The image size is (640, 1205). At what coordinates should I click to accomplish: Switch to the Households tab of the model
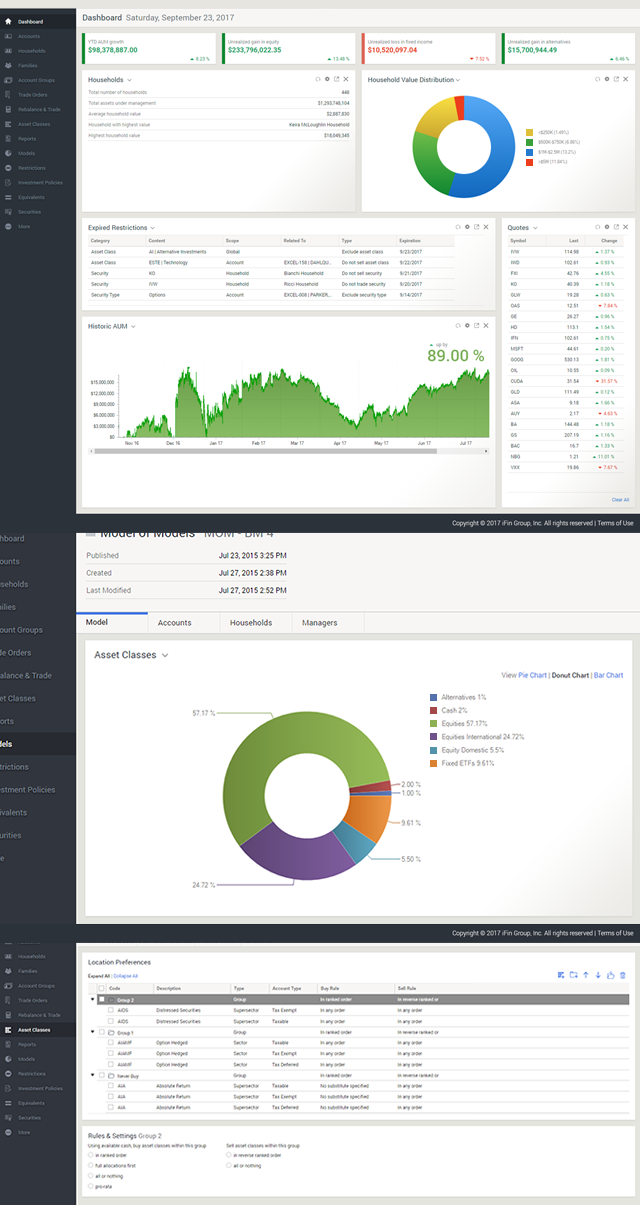(255, 622)
